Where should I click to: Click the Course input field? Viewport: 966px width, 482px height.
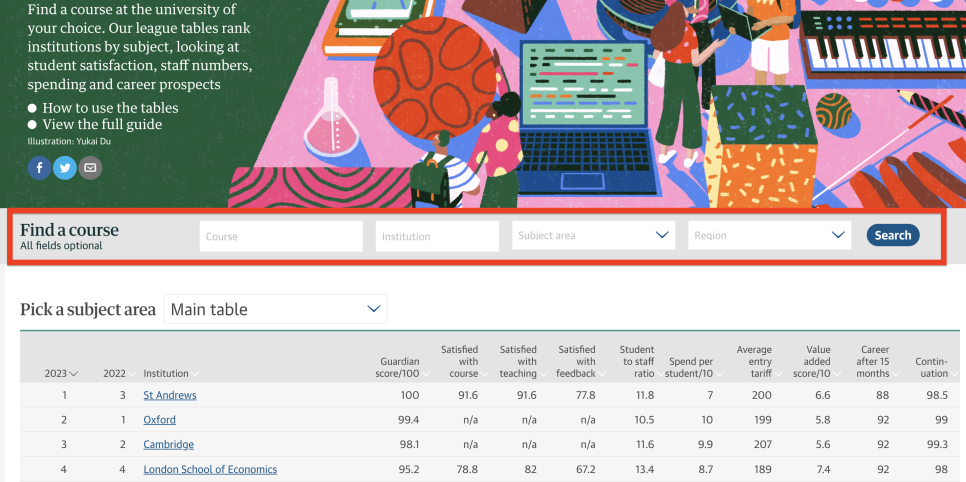coord(281,236)
